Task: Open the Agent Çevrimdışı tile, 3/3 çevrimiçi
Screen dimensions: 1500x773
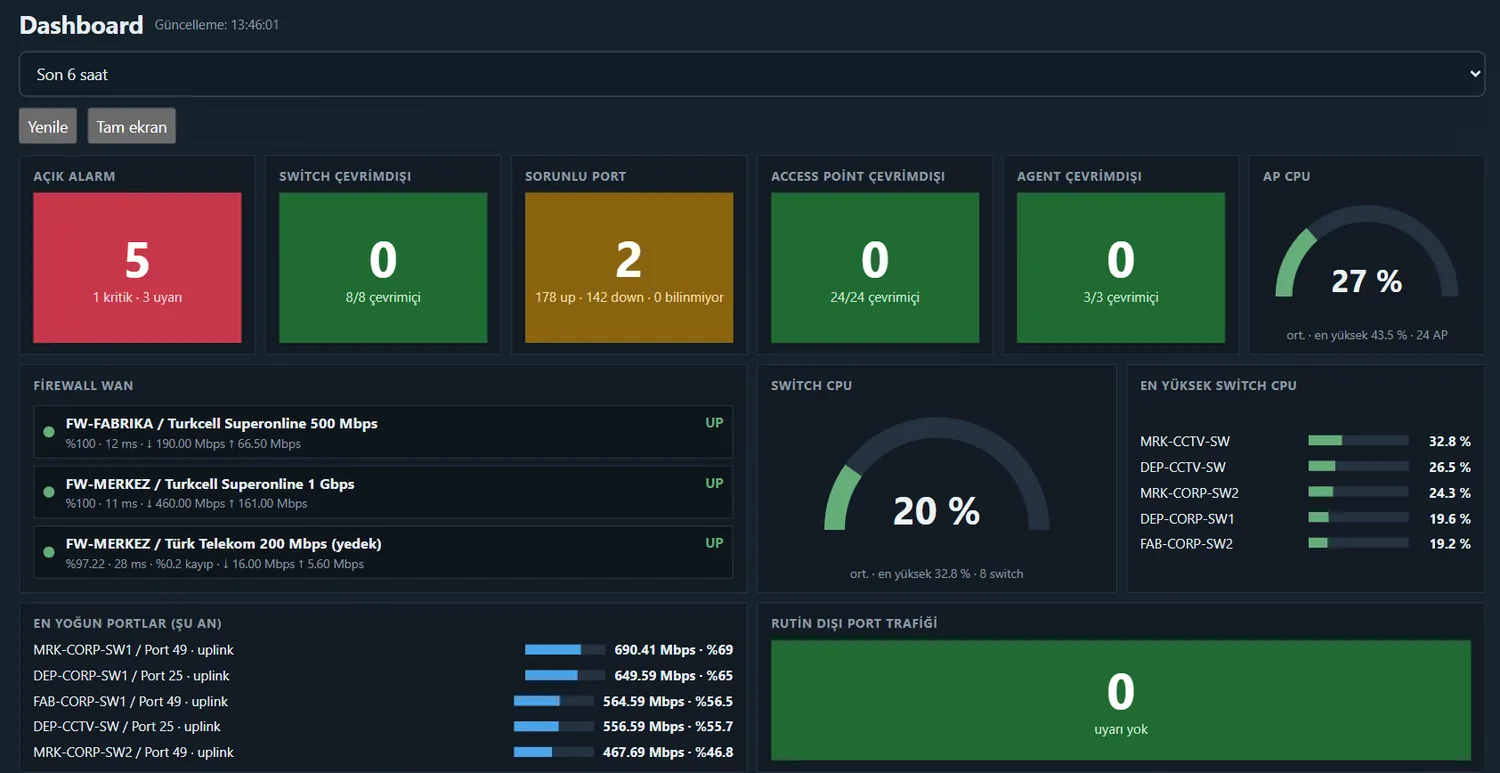Action: [1121, 268]
